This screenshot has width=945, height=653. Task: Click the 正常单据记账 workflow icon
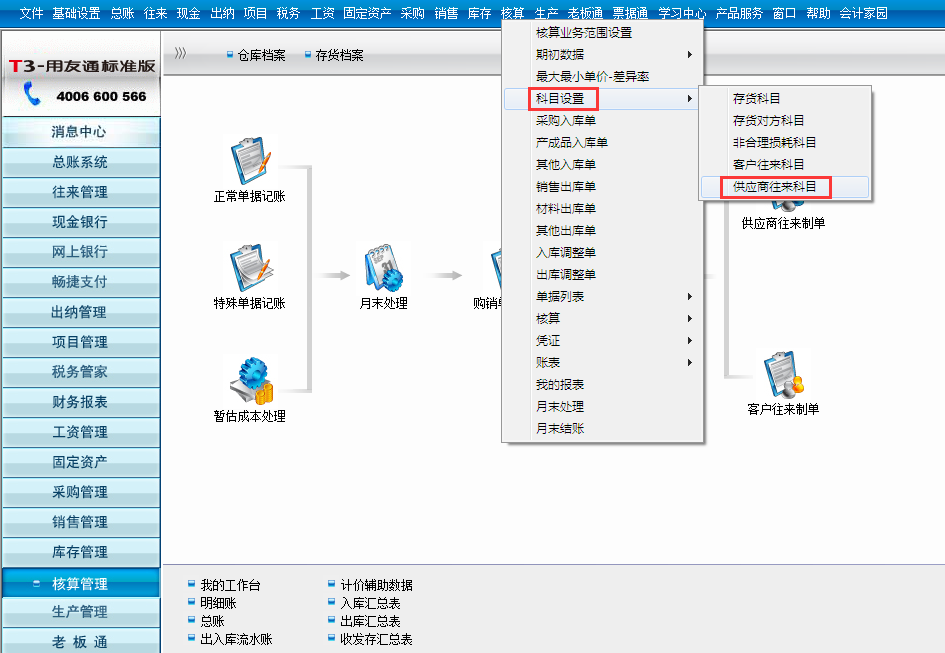249,162
